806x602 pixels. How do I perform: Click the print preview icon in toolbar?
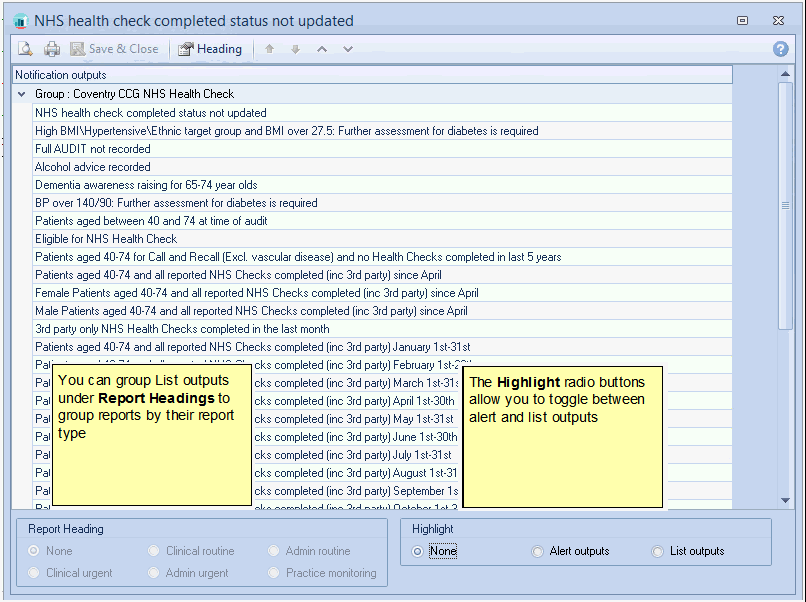[24, 49]
